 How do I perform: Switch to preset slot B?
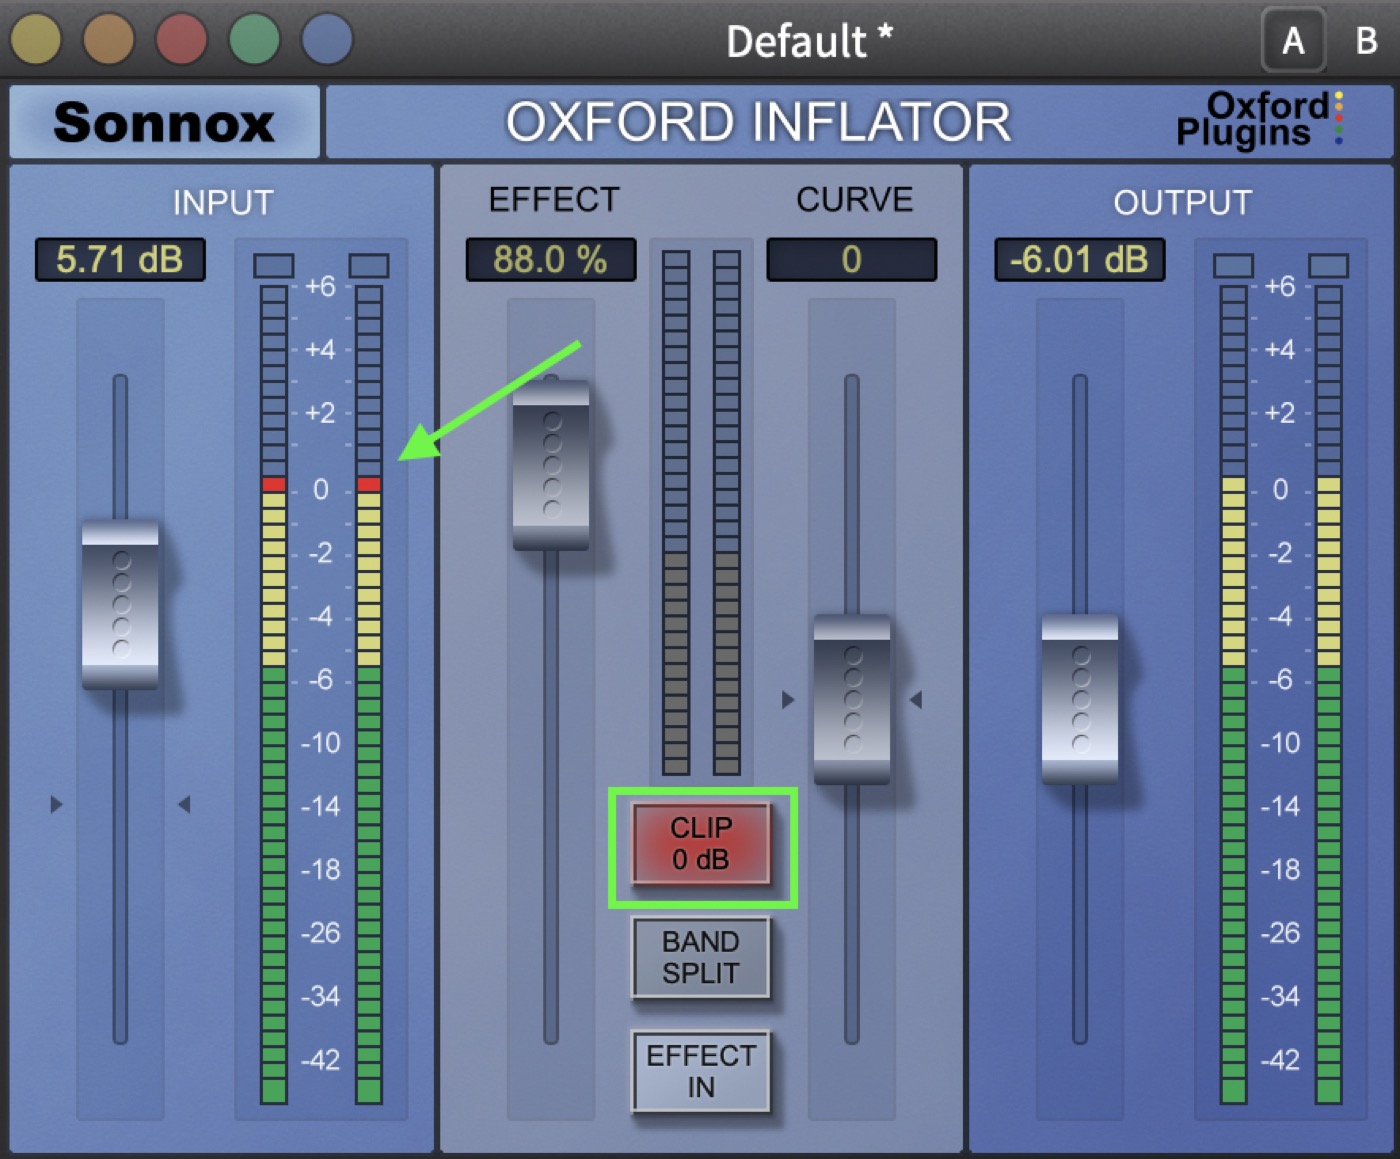pyautogui.click(x=1366, y=41)
